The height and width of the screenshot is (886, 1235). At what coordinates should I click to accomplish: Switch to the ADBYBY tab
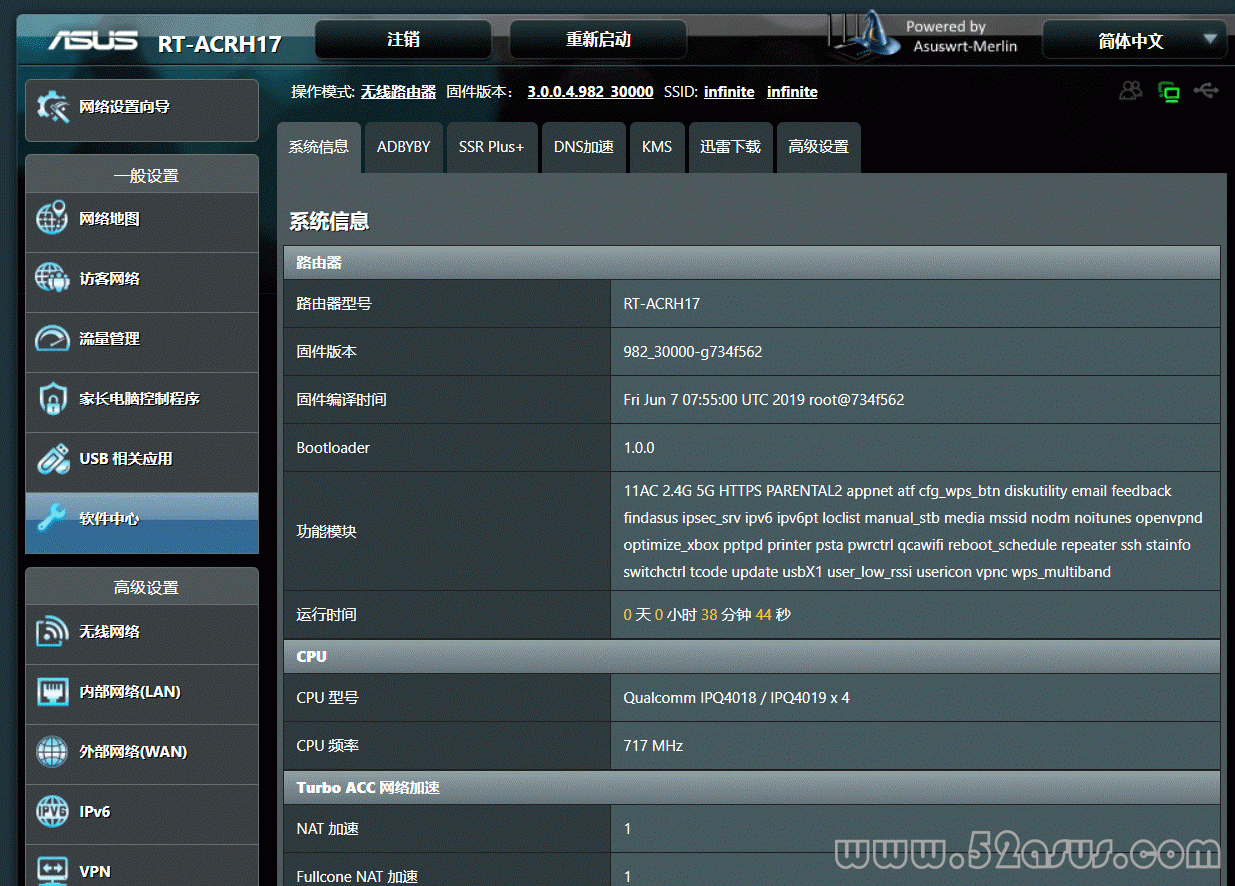pyautogui.click(x=404, y=147)
